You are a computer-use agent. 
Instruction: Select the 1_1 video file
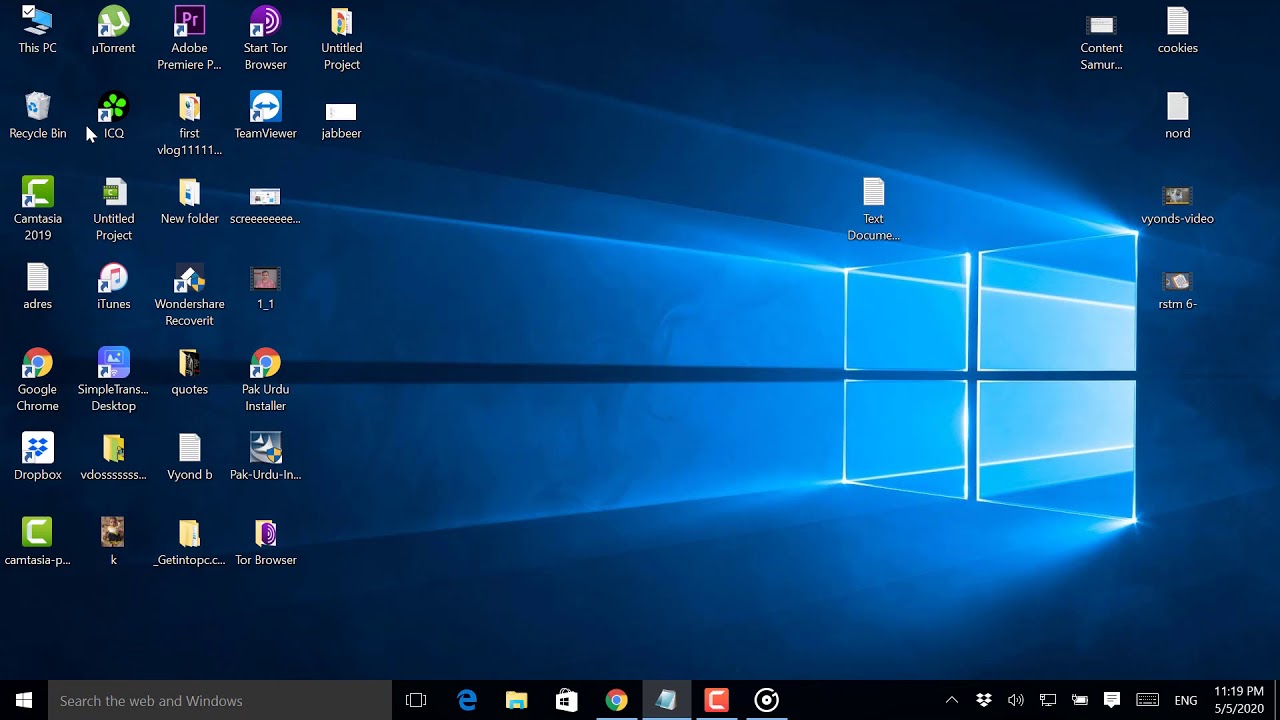265,286
